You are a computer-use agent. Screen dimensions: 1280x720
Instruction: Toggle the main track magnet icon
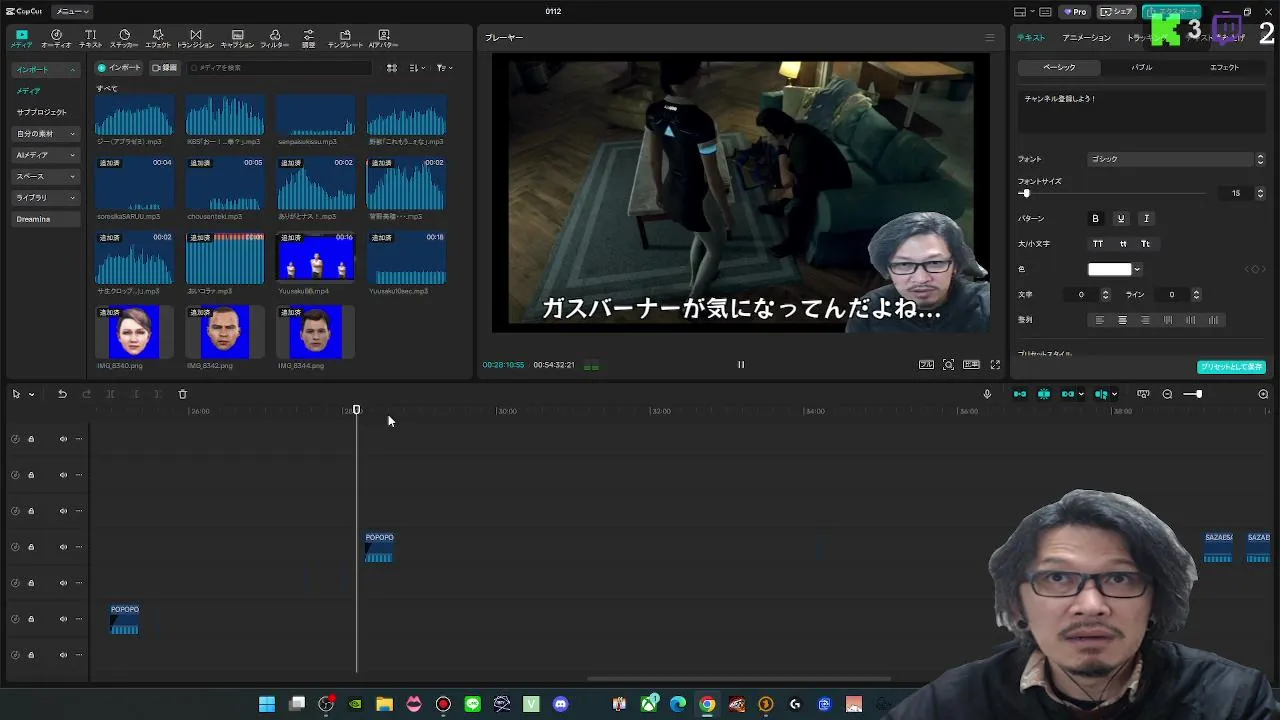tap(1020, 394)
